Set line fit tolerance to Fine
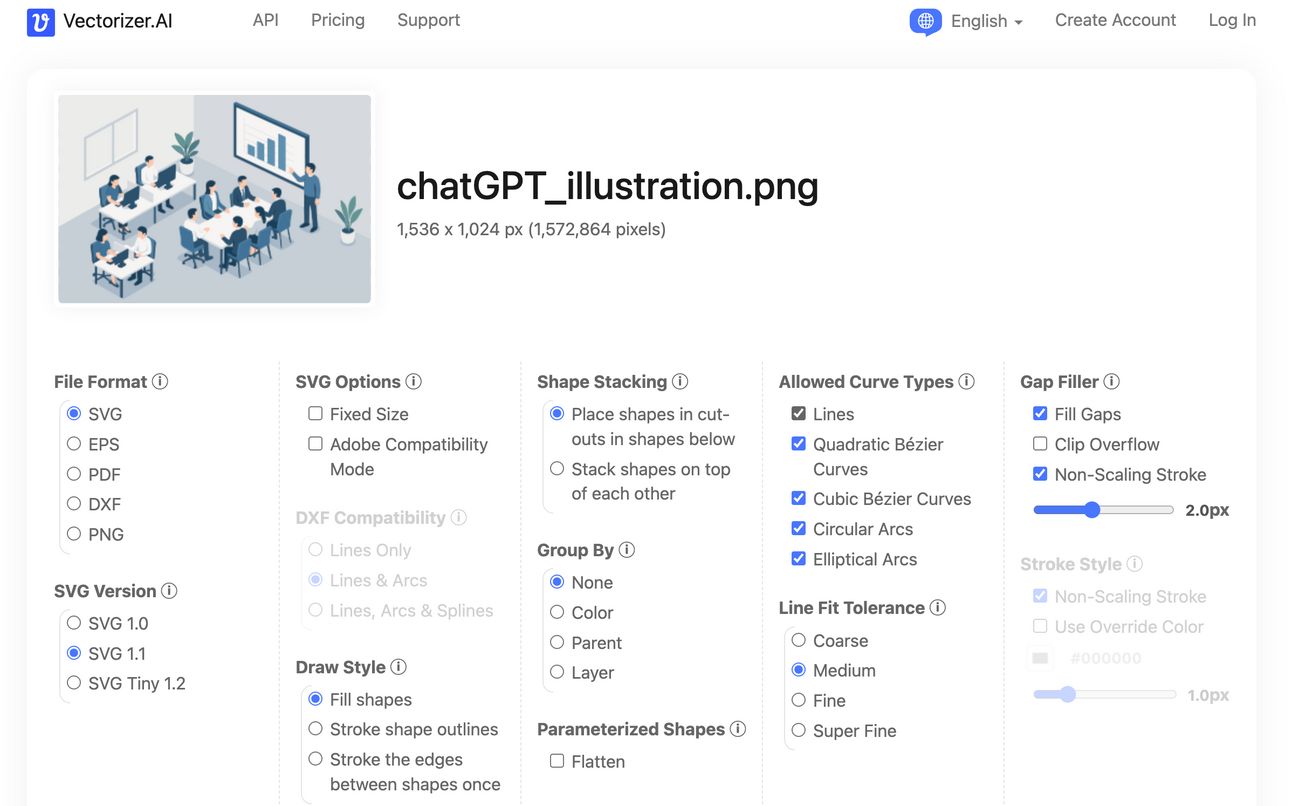Viewport: 1292px width, 806px height. 798,699
